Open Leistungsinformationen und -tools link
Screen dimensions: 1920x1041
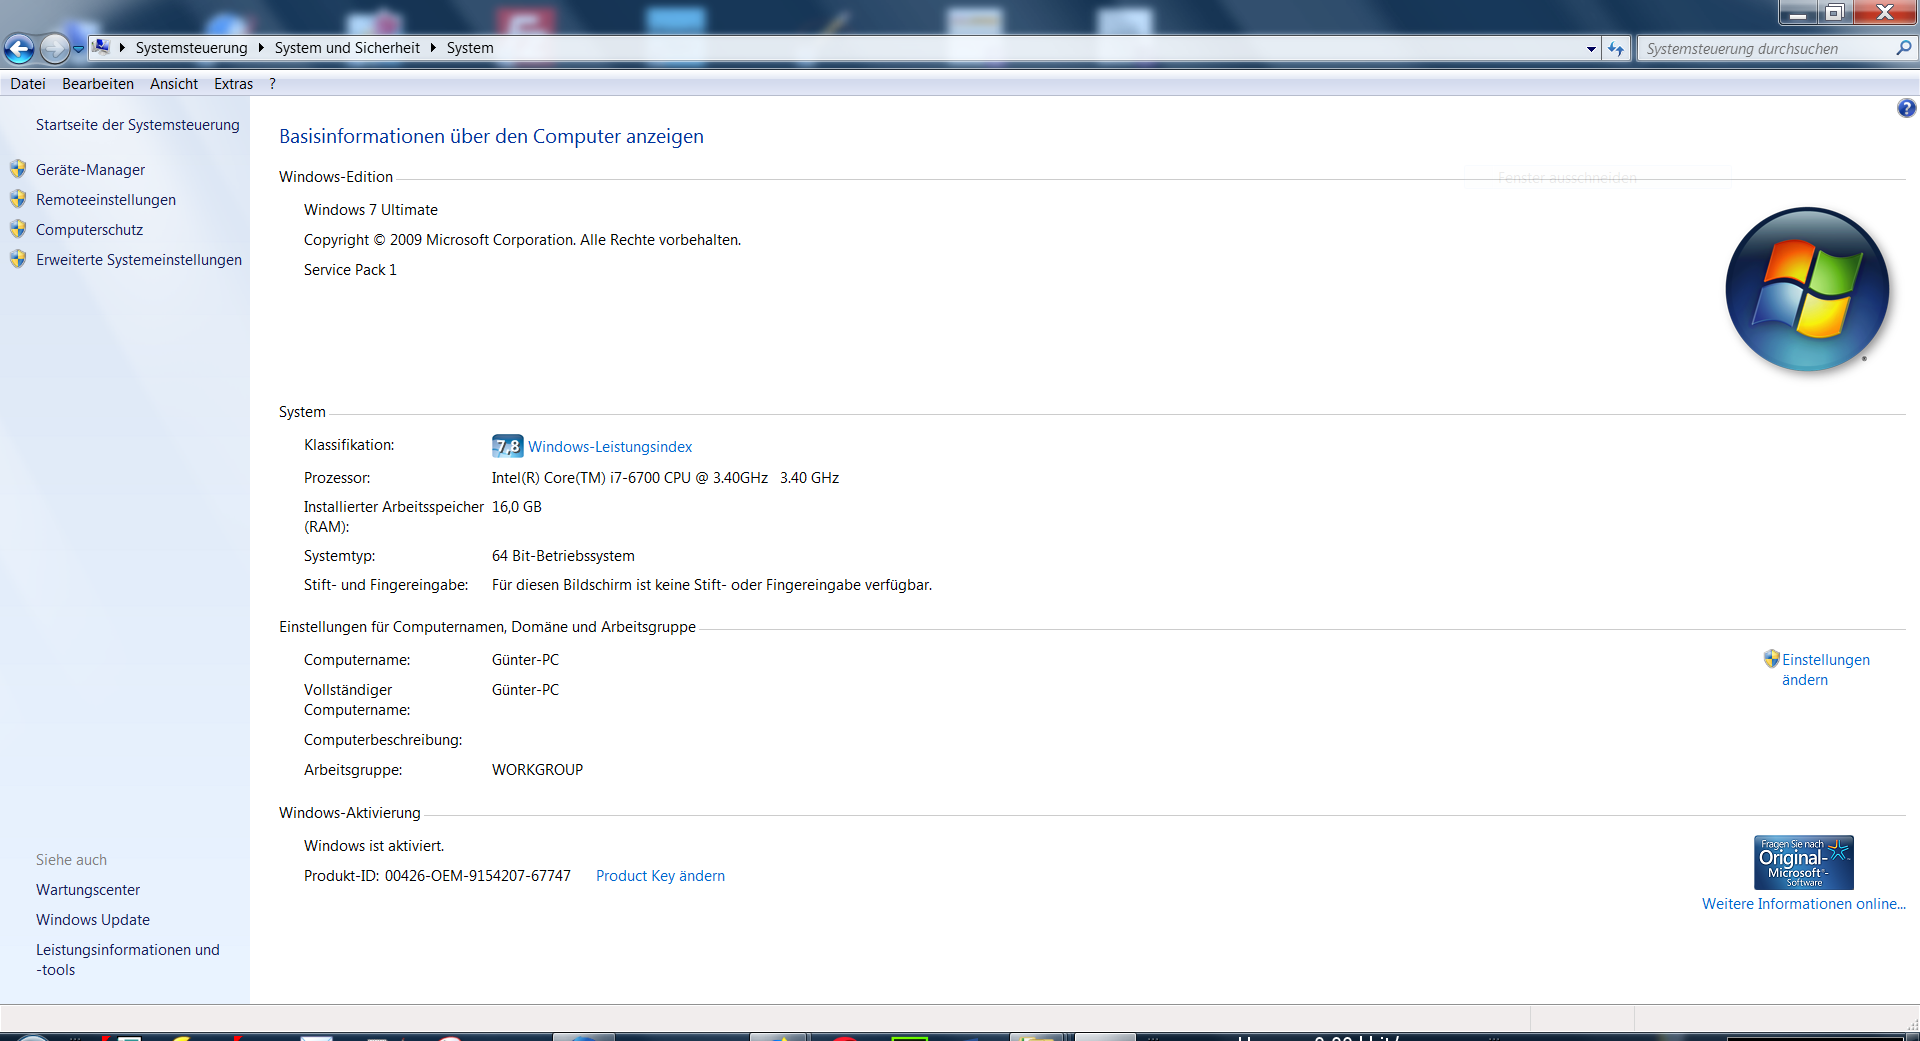(128, 960)
